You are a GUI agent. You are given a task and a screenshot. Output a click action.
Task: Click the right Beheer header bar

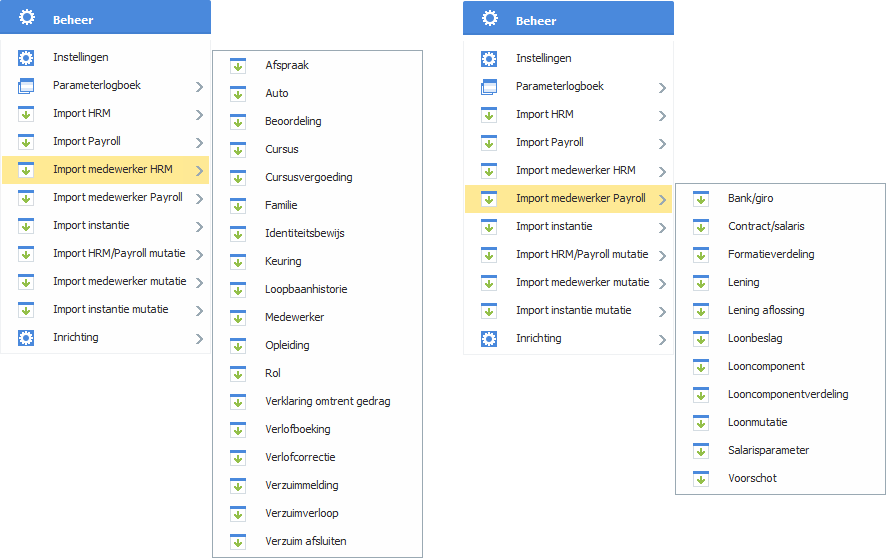coord(568,18)
